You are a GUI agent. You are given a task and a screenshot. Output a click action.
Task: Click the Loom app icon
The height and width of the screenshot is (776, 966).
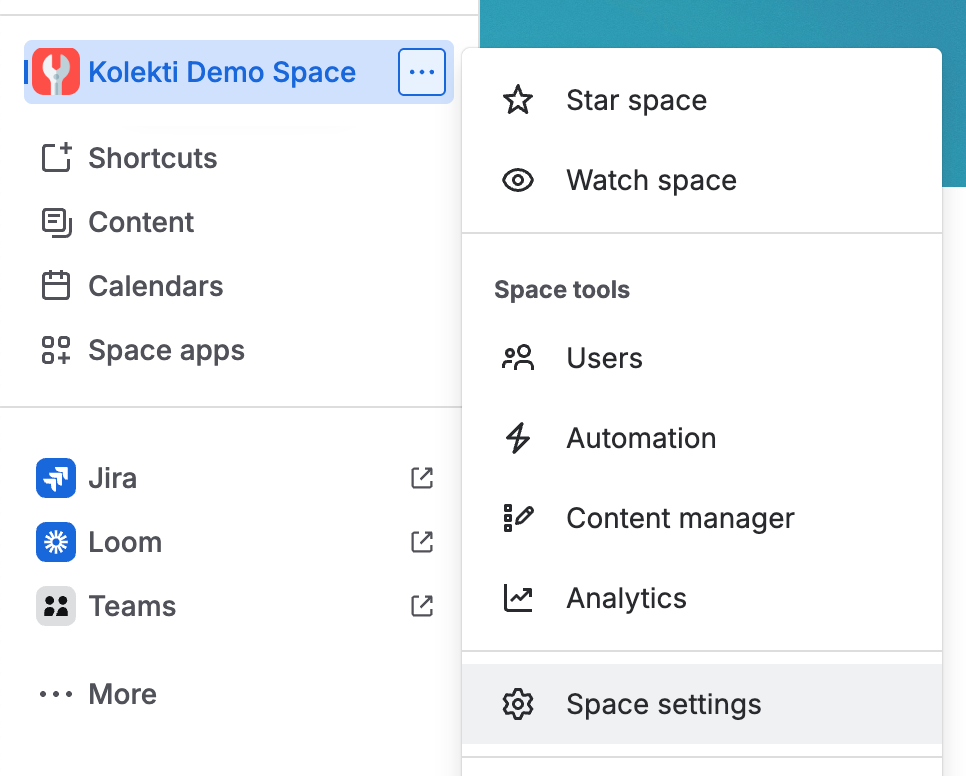click(56, 542)
